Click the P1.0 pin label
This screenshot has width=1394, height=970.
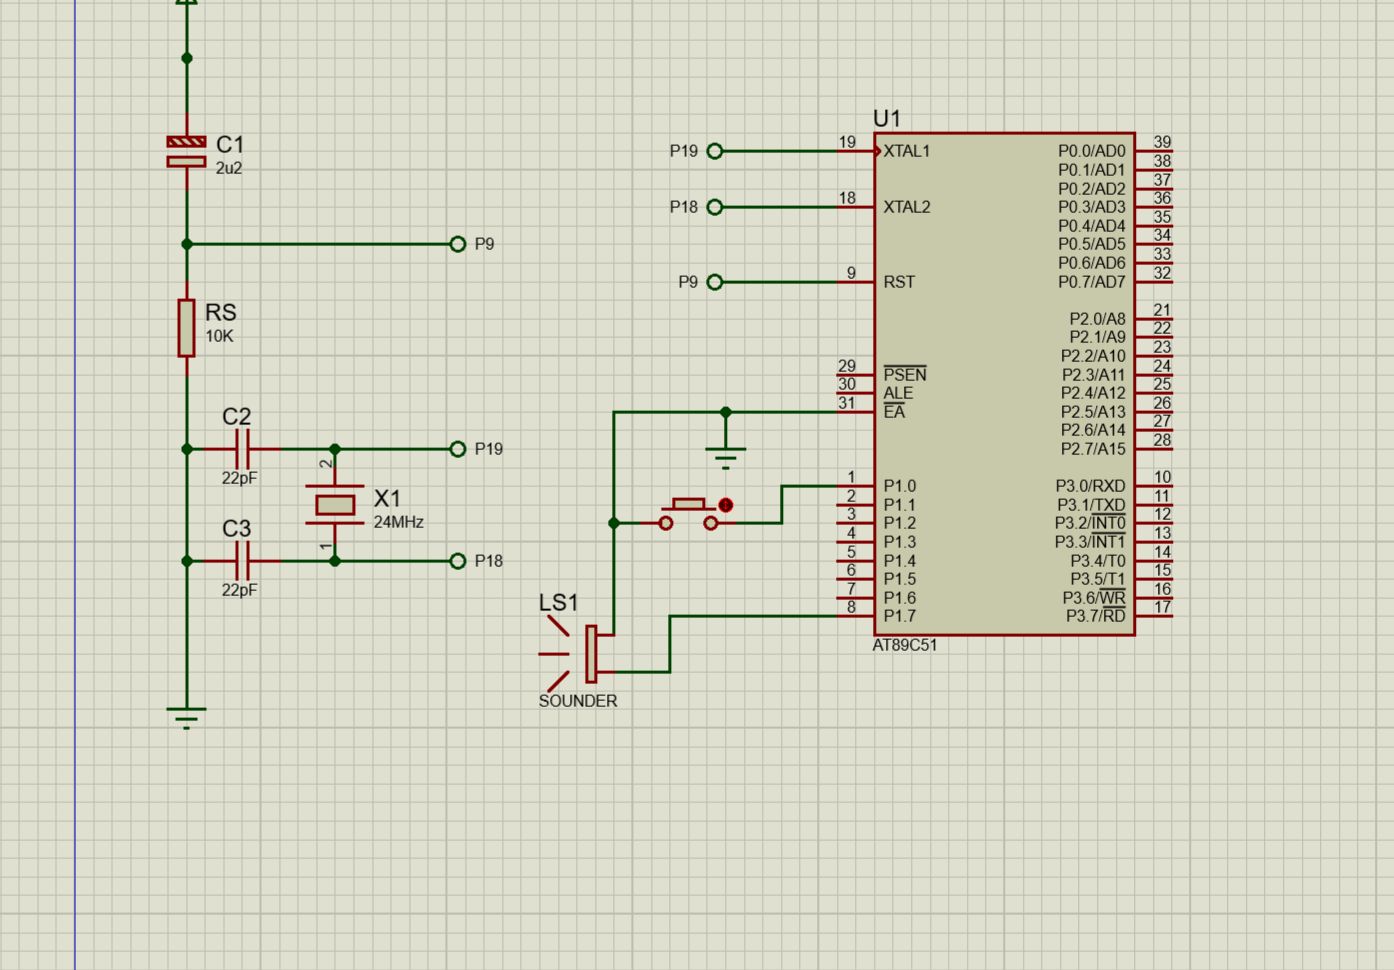click(900, 486)
